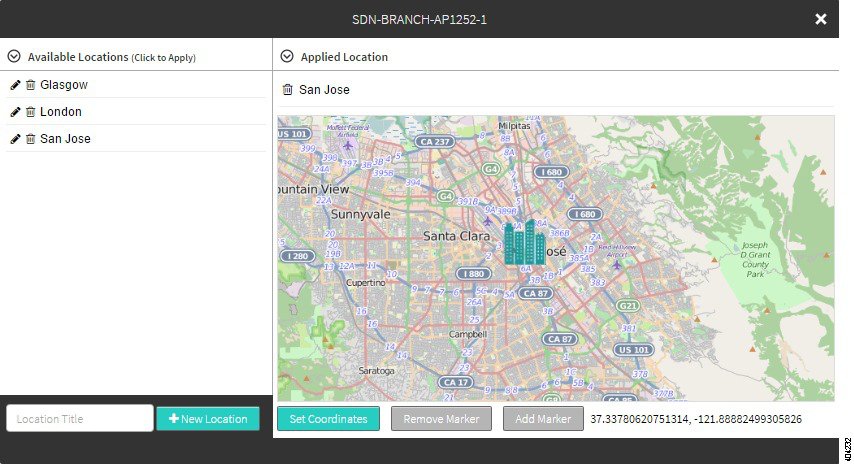
Task: Click the Add Marker button
Action: pyautogui.click(x=543, y=419)
